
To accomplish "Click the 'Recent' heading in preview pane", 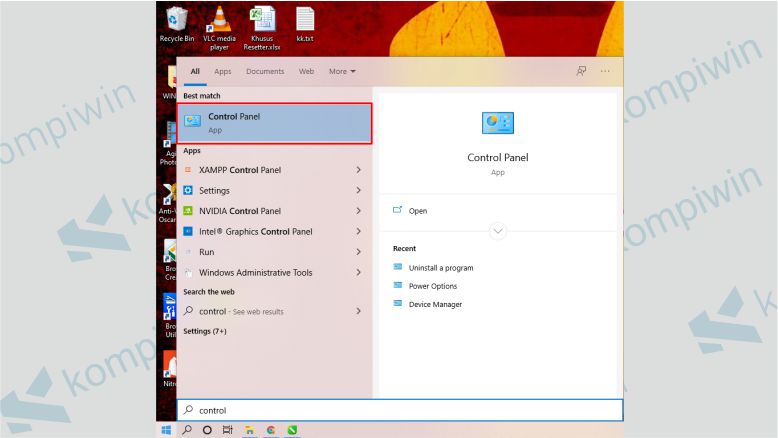I will [404, 249].
